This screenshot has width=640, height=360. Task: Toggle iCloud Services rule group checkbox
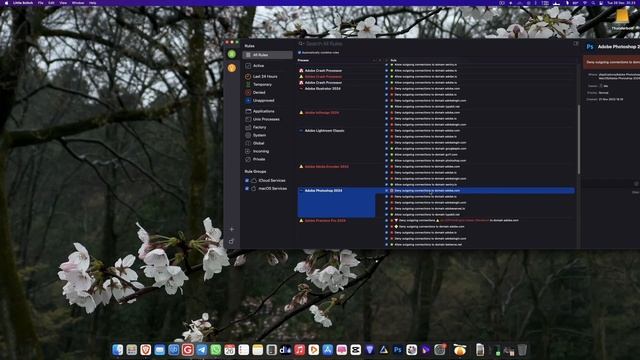[247, 180]
